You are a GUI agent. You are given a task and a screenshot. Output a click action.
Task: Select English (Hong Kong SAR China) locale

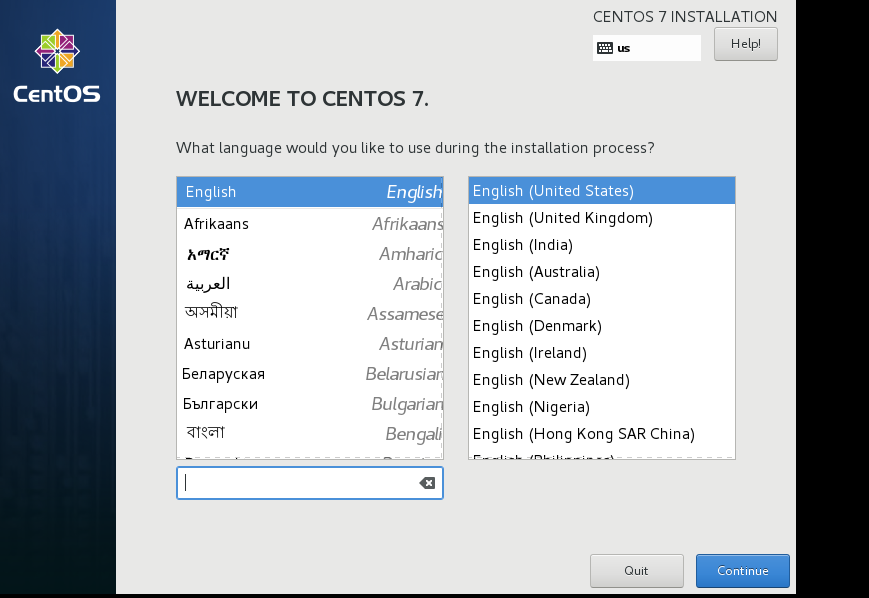point(602,434)
